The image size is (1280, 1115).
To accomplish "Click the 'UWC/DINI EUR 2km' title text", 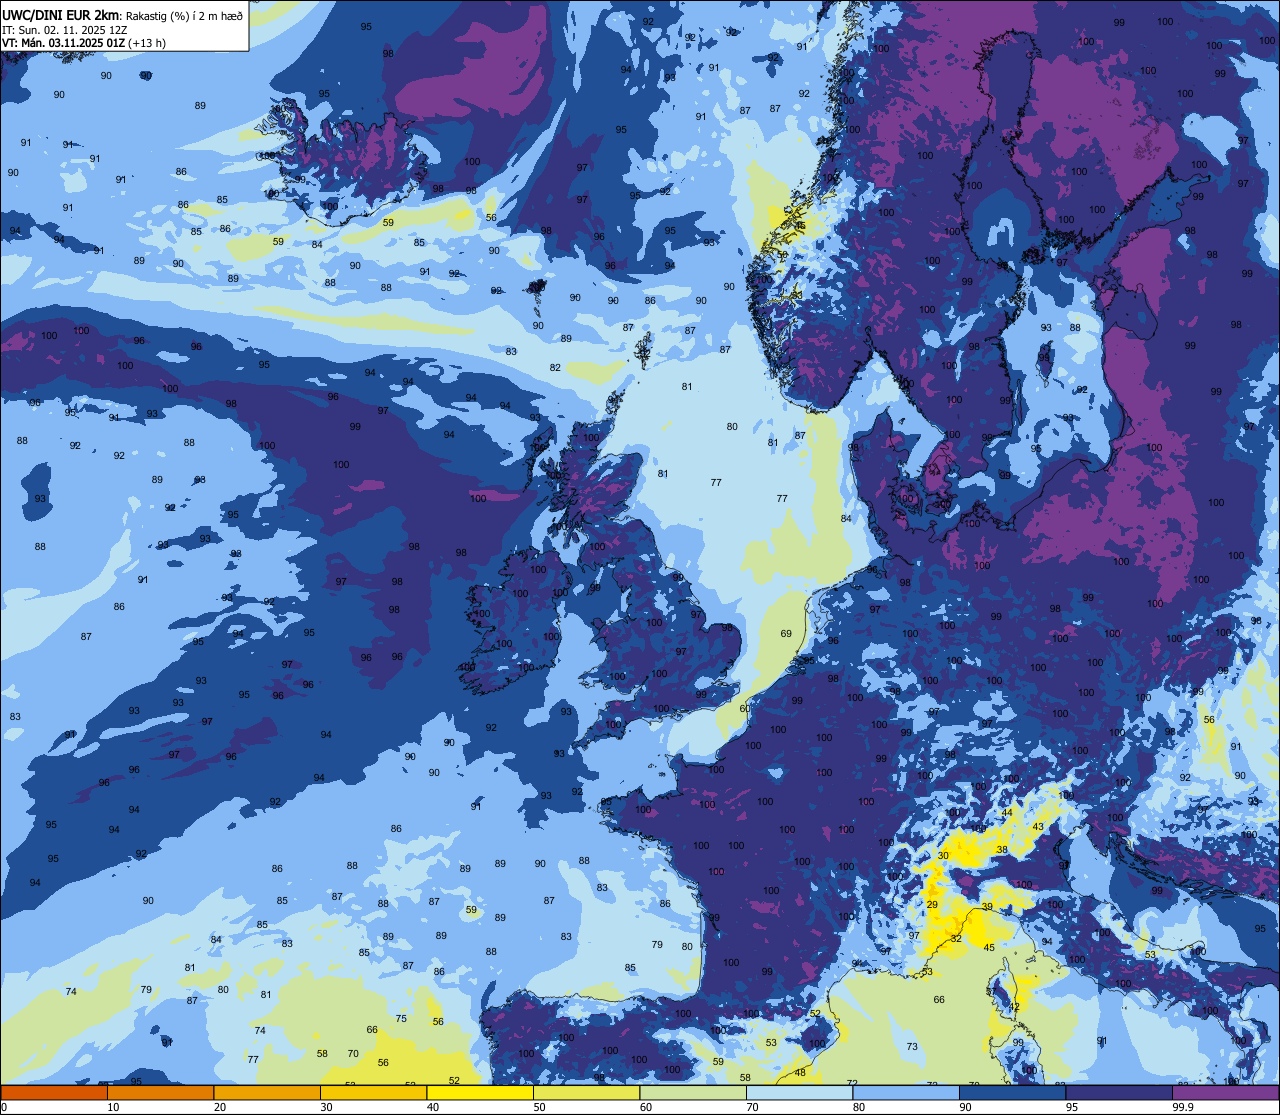I will click(62, 14).
